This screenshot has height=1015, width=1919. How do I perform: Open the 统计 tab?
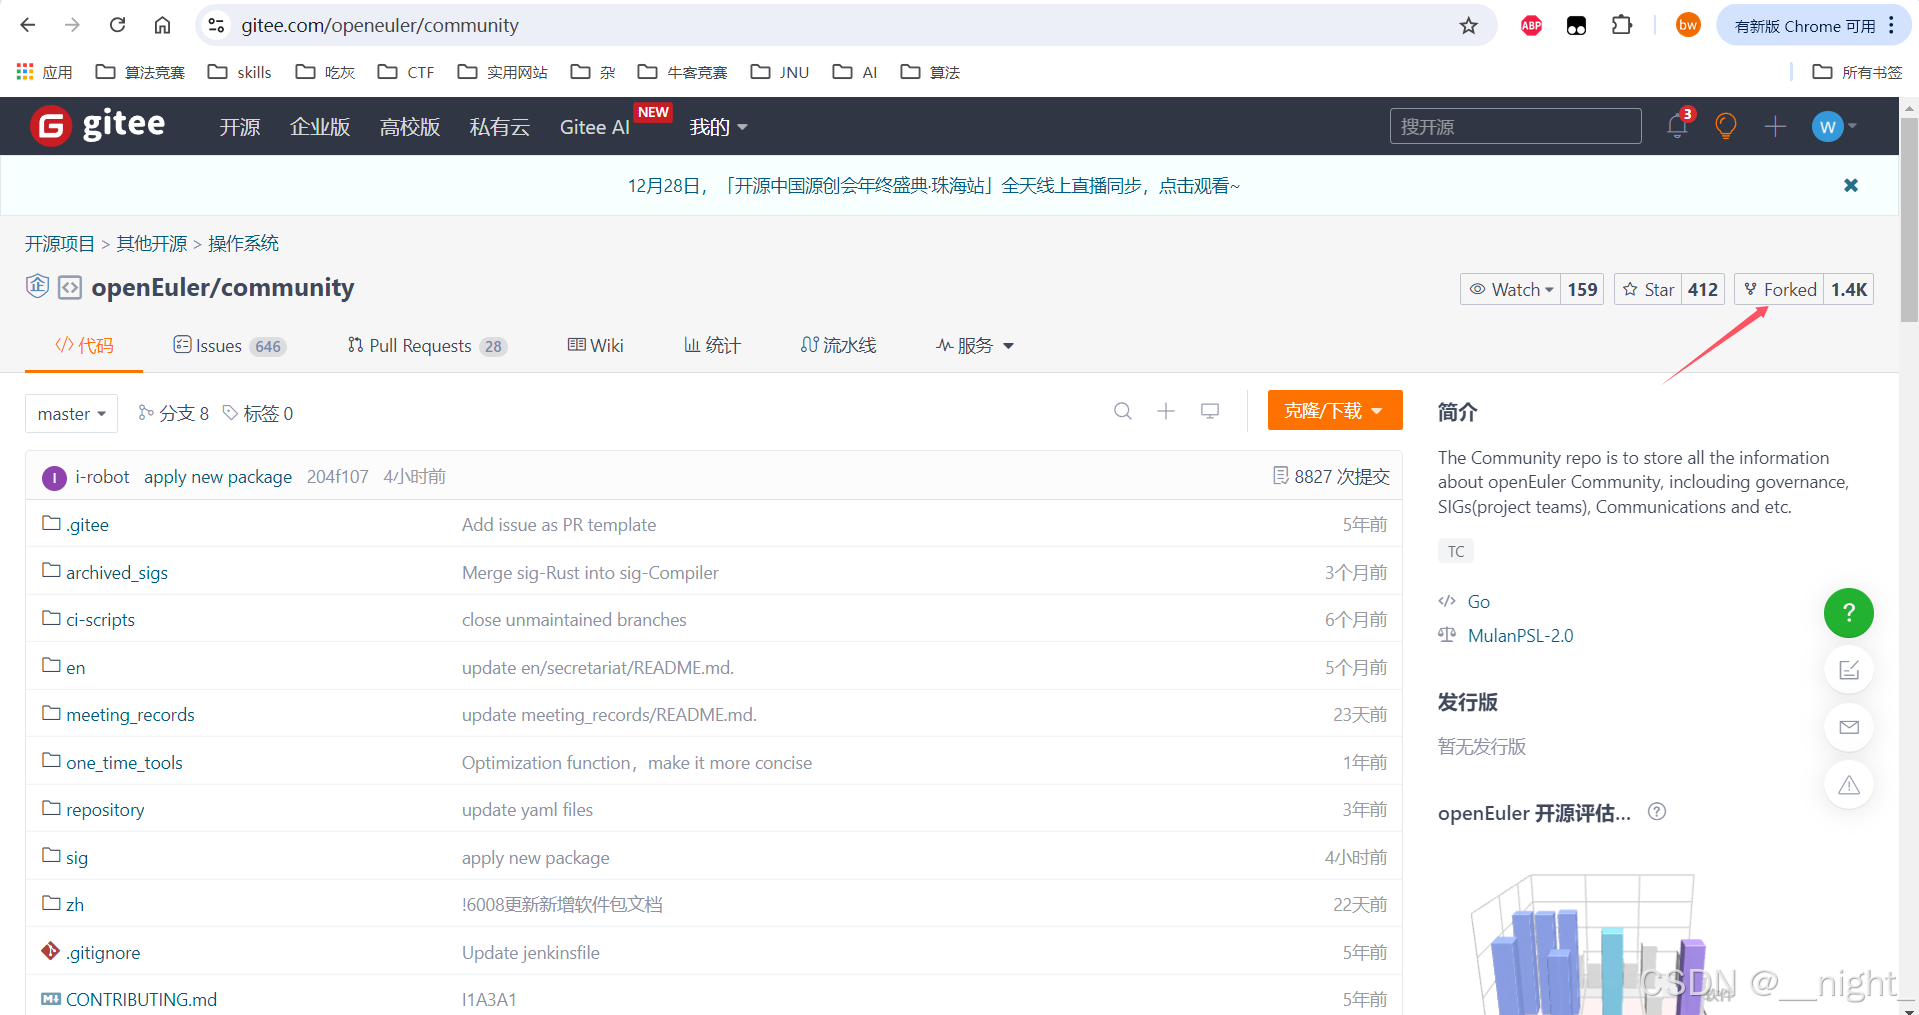click(712, 345)
